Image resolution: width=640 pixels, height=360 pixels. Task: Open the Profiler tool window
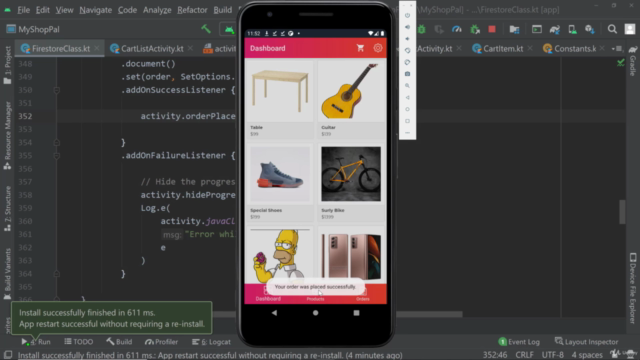pos(162,342)
